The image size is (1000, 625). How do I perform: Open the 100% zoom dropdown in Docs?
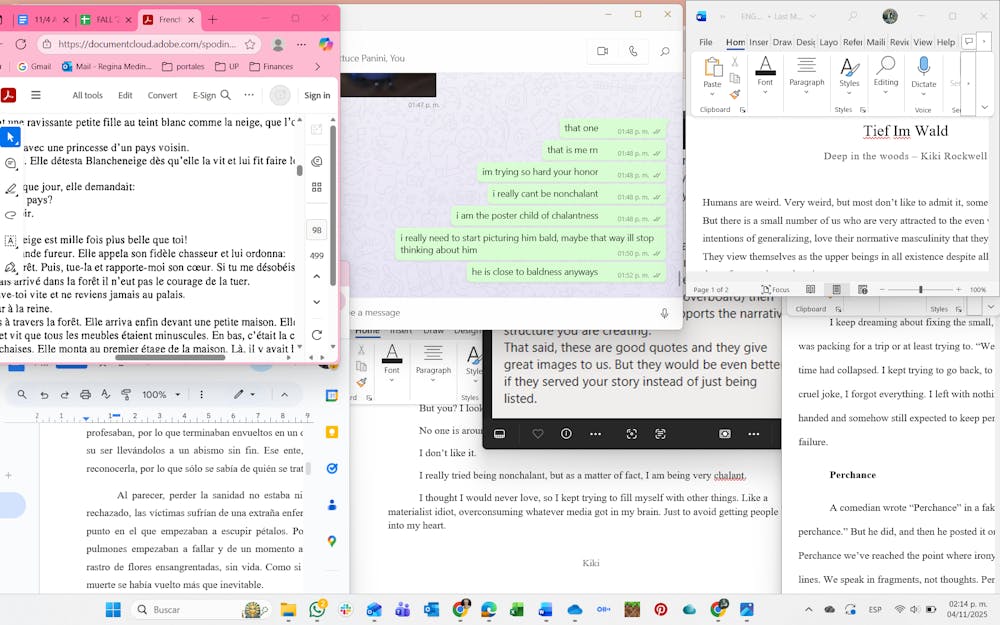tap(160, 395)
